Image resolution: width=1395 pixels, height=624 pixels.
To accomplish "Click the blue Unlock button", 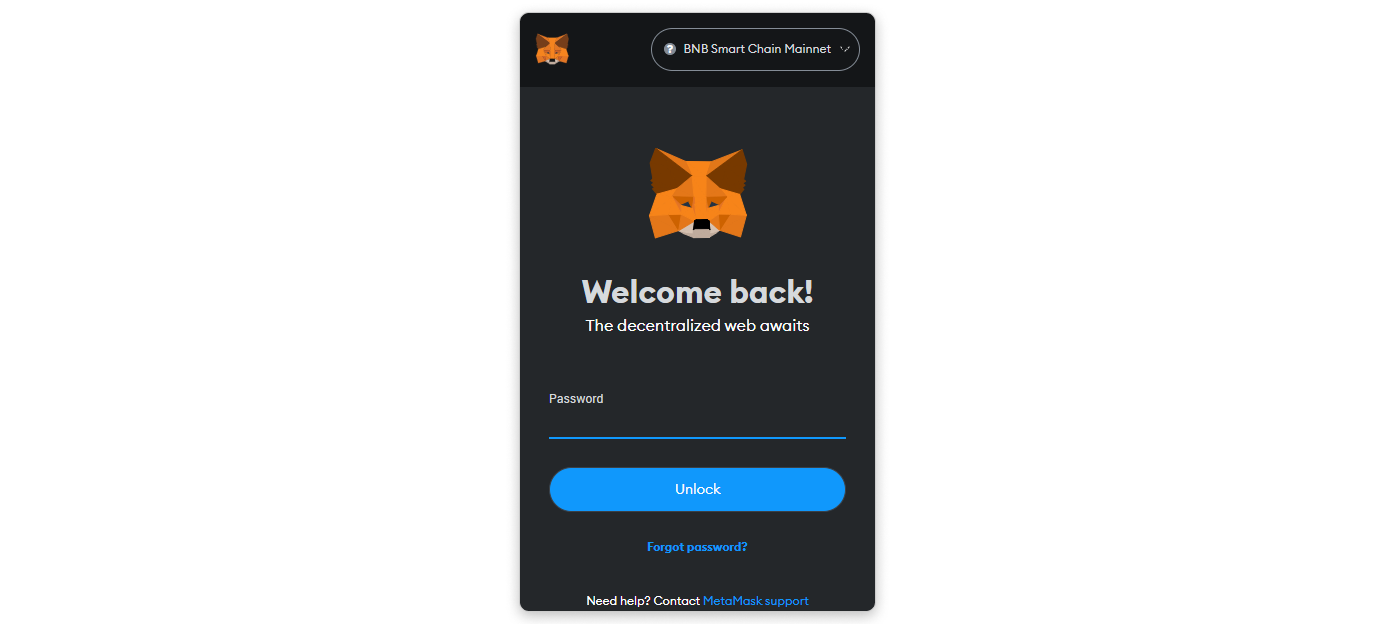I will pyautogui.click(x=697, y=489).
